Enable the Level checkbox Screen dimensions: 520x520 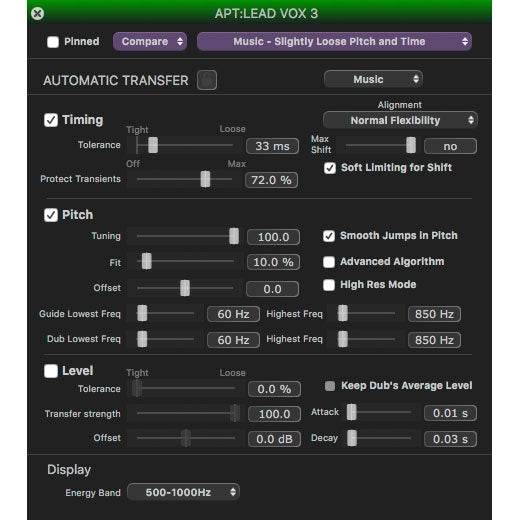[x=51, y=371]
